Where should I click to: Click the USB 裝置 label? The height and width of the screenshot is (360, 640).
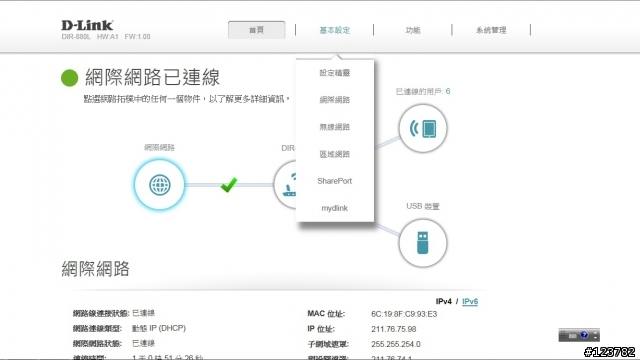click(423, 206)
